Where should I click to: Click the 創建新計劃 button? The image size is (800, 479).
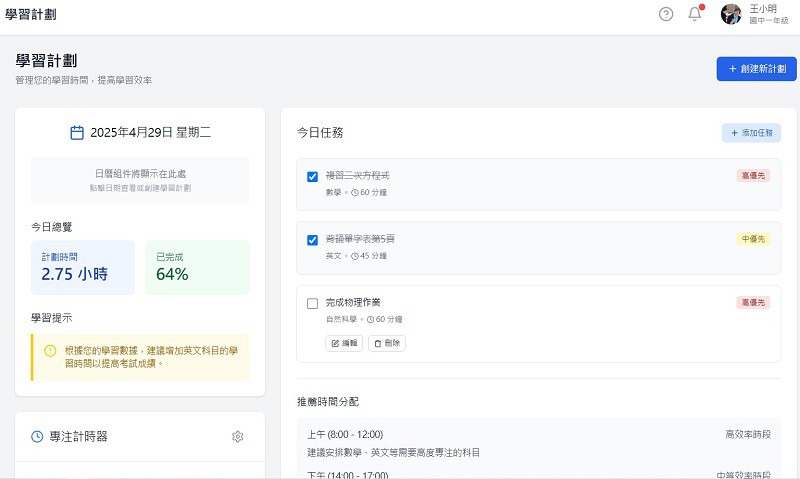point(756,69)
